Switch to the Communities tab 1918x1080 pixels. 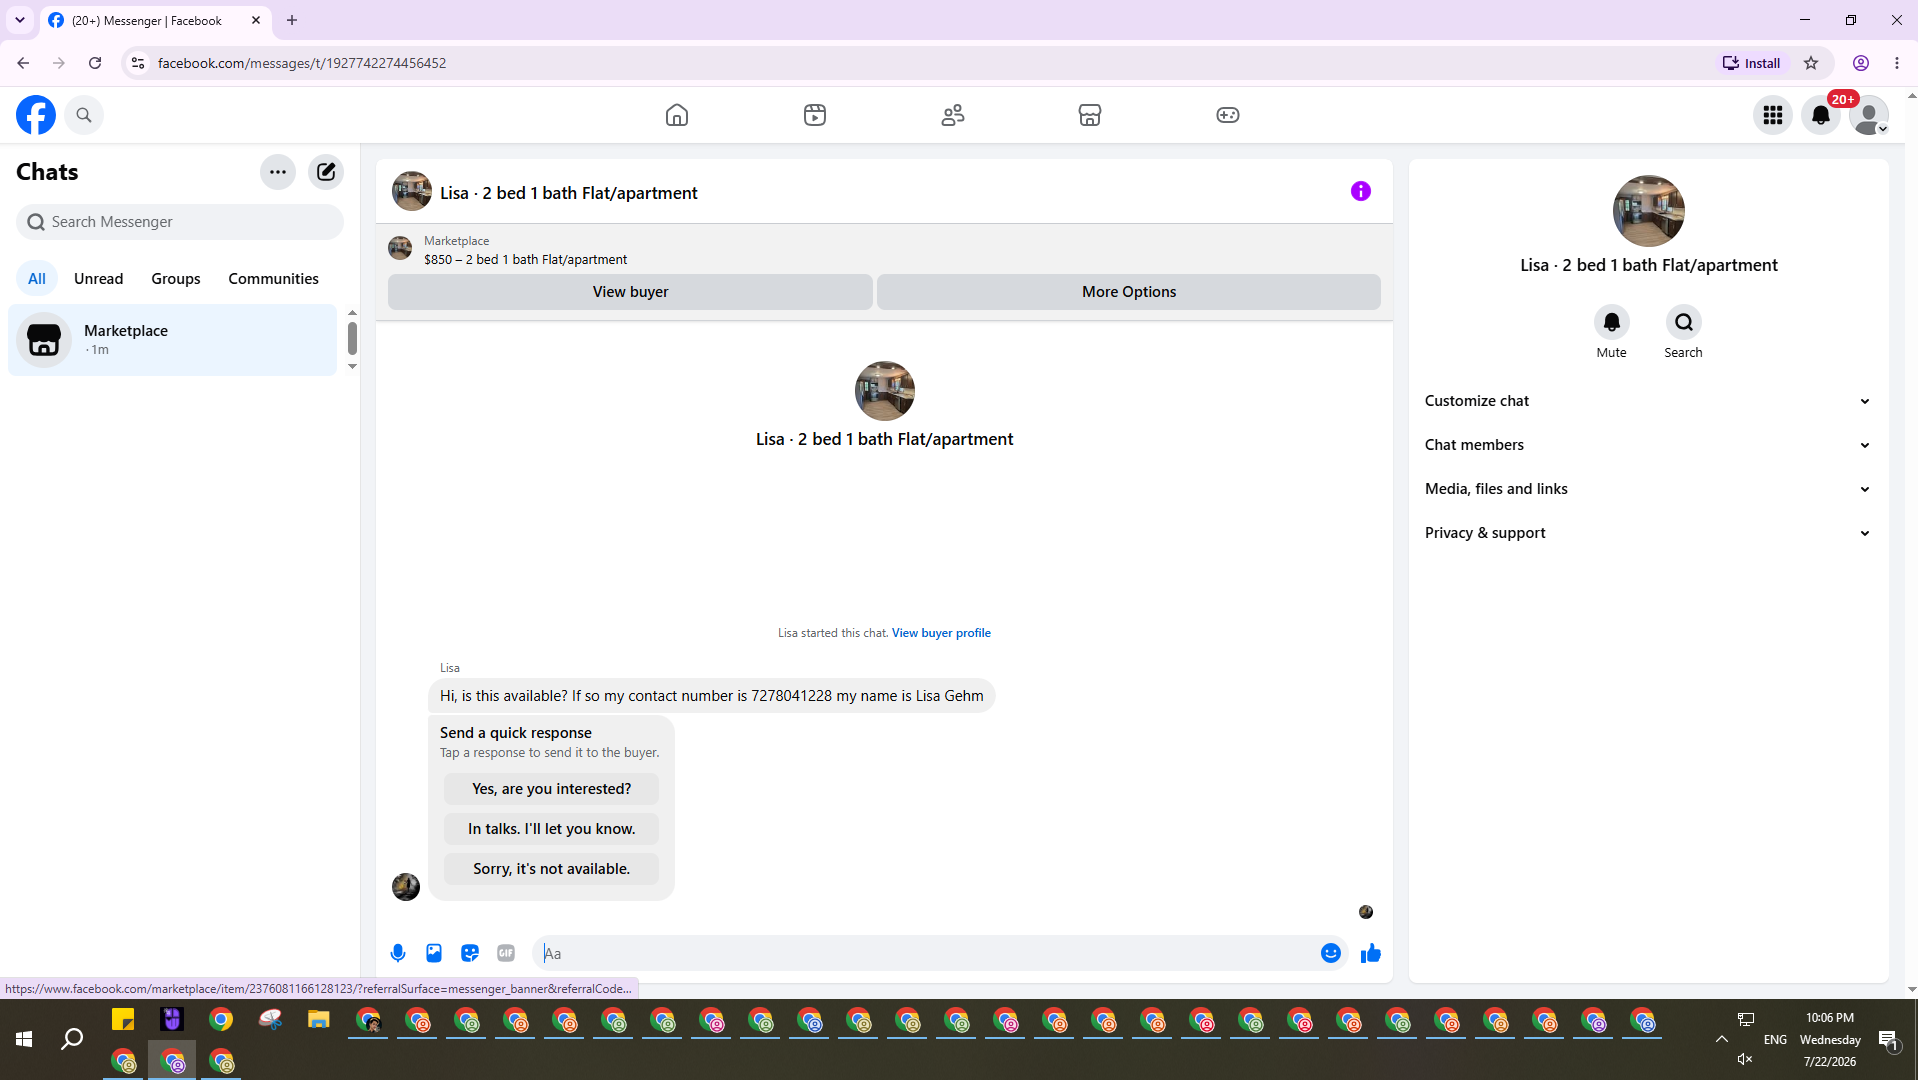(273, 279)
